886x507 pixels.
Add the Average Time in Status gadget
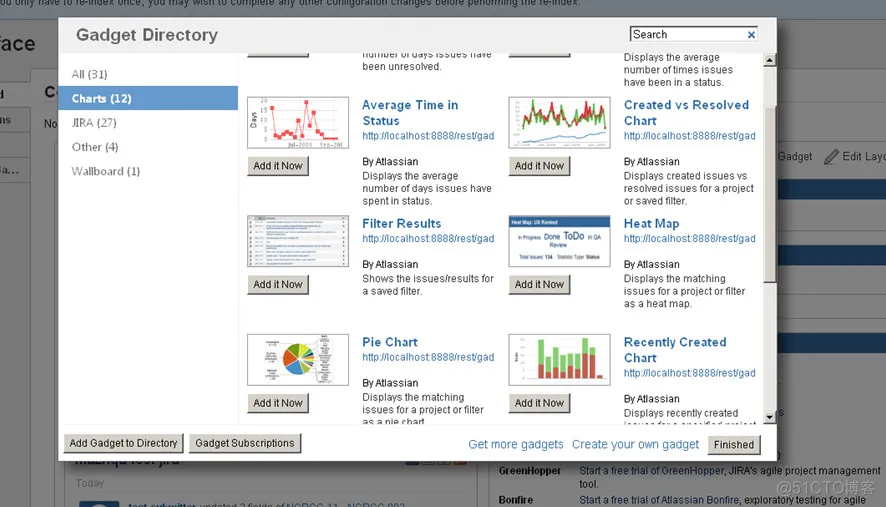(x=278, y=166)
